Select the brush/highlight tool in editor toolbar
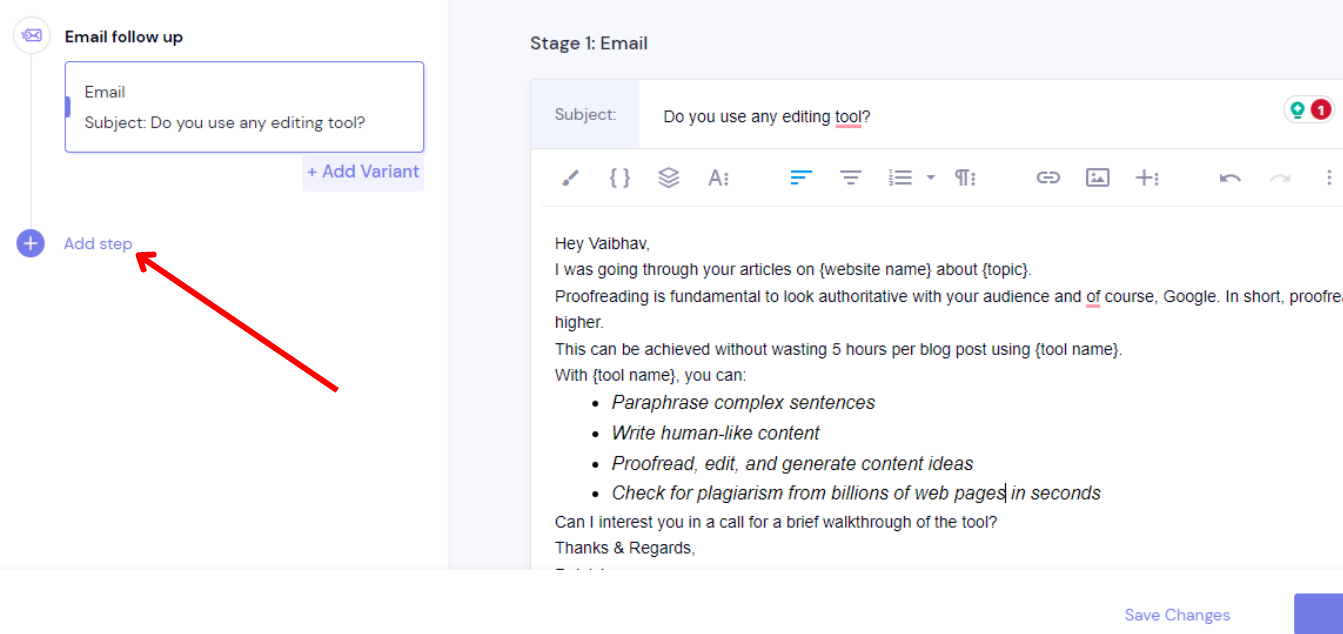The image size is (1343, 634). (x=569, y=177)
